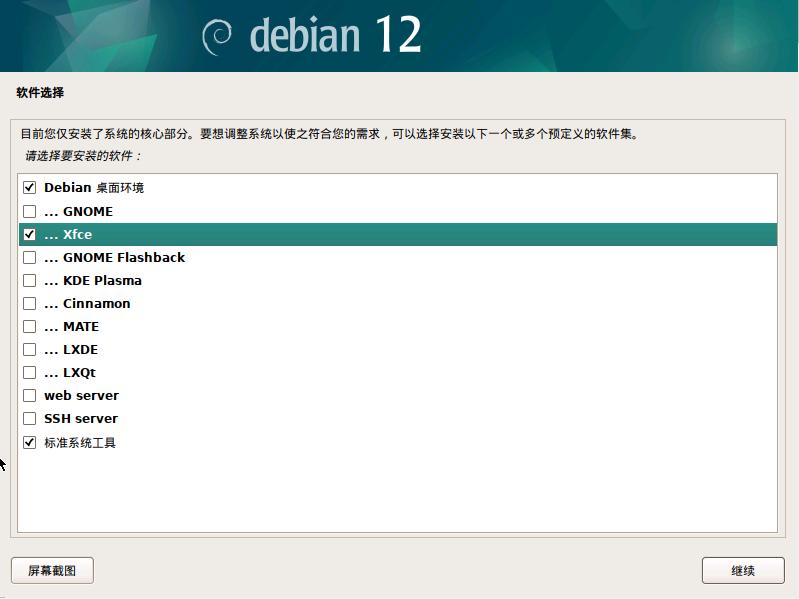Click the 继续 button
The image size is (799, 599).
coord(743,570)
